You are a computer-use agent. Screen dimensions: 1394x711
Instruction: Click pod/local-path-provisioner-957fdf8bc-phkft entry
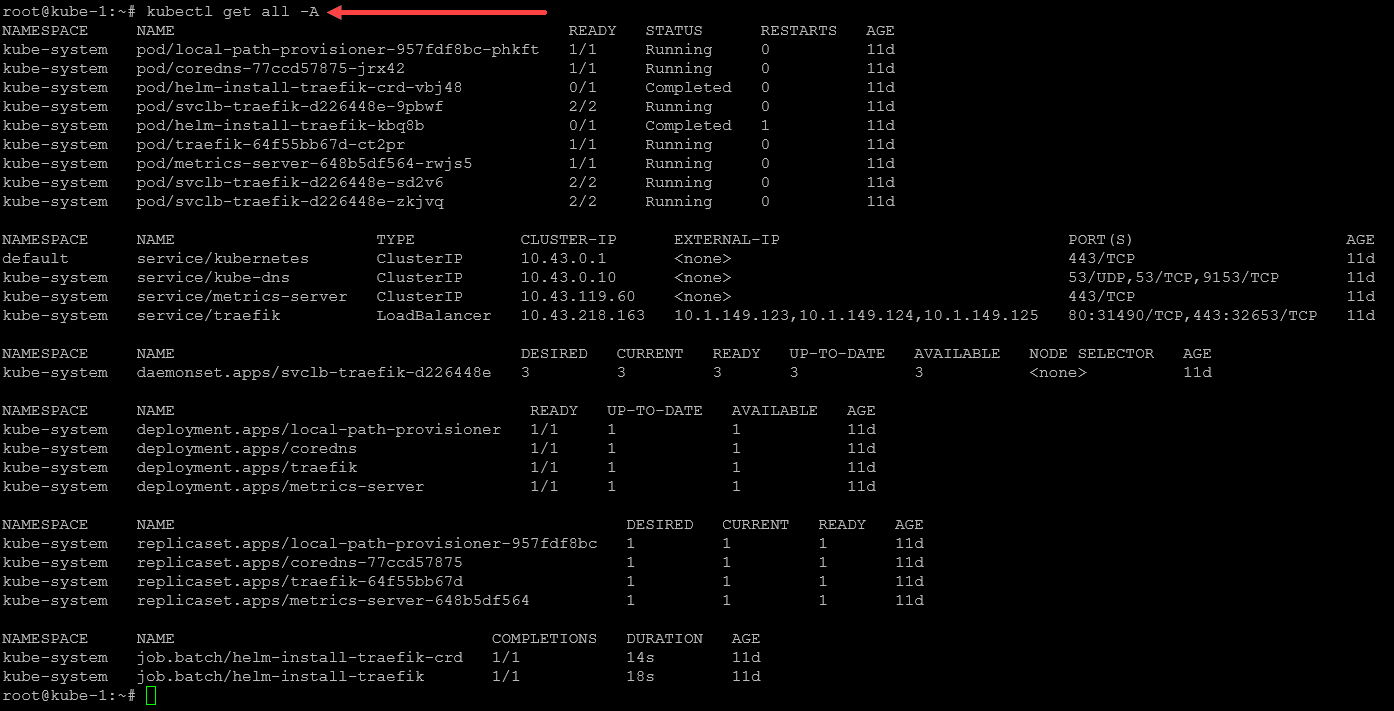click(338, 50)
